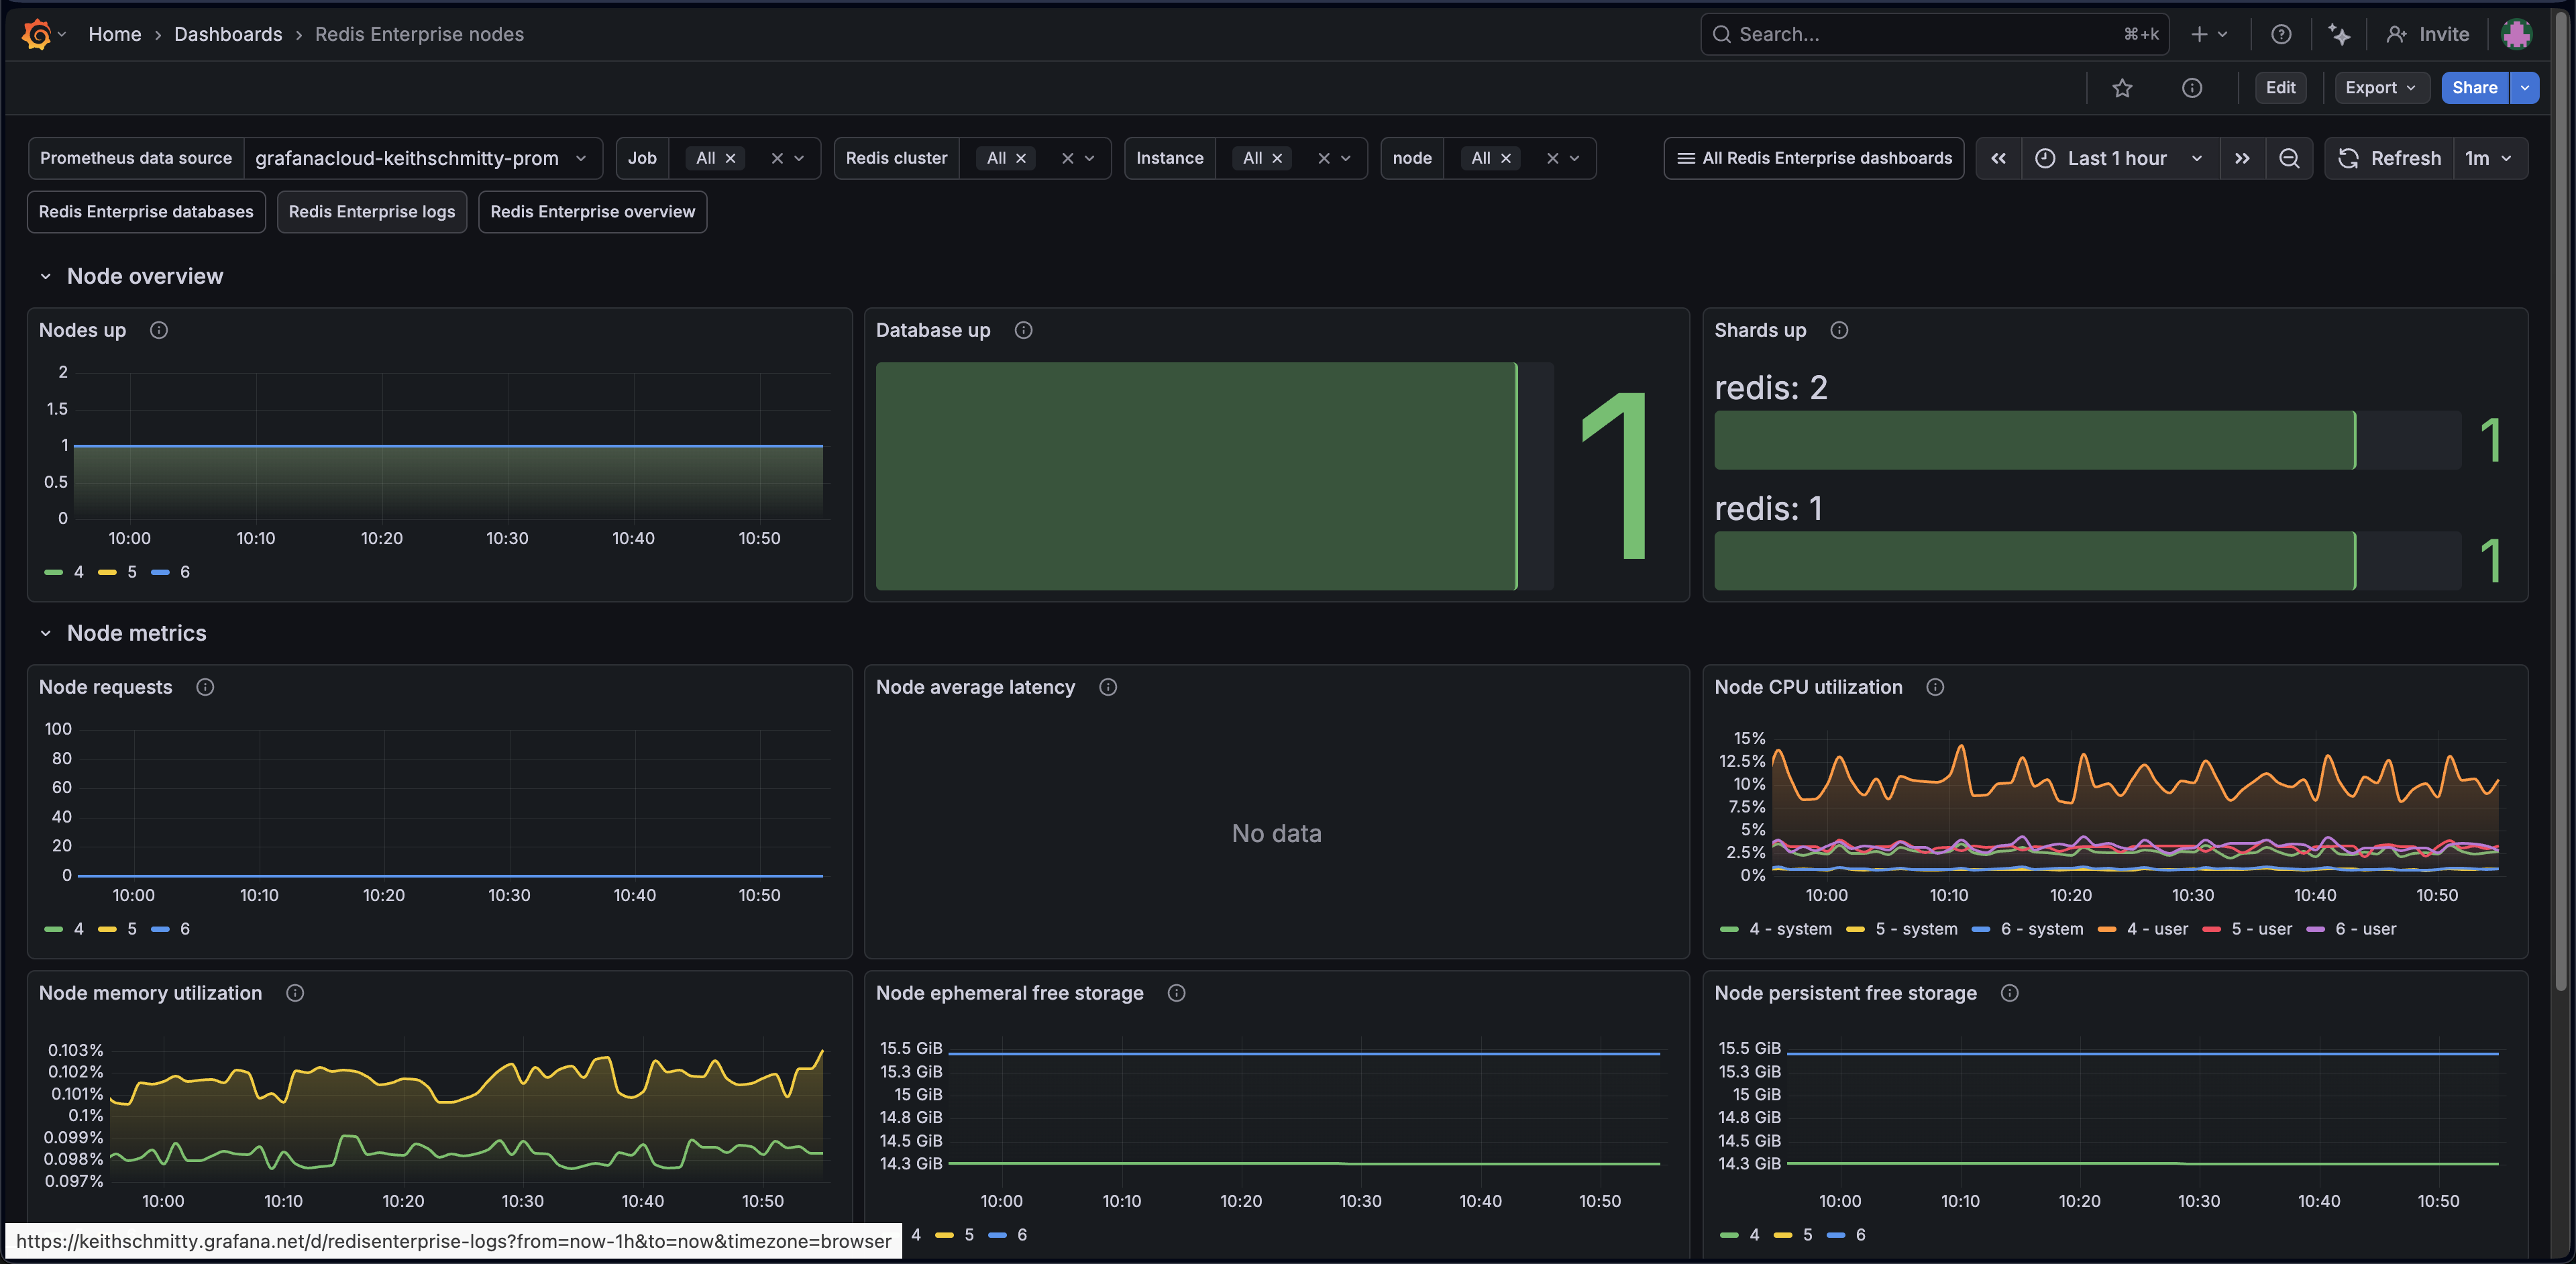Click the Refresh button
This screenshot has width=2576, height=1264.
coord(2390,158)
